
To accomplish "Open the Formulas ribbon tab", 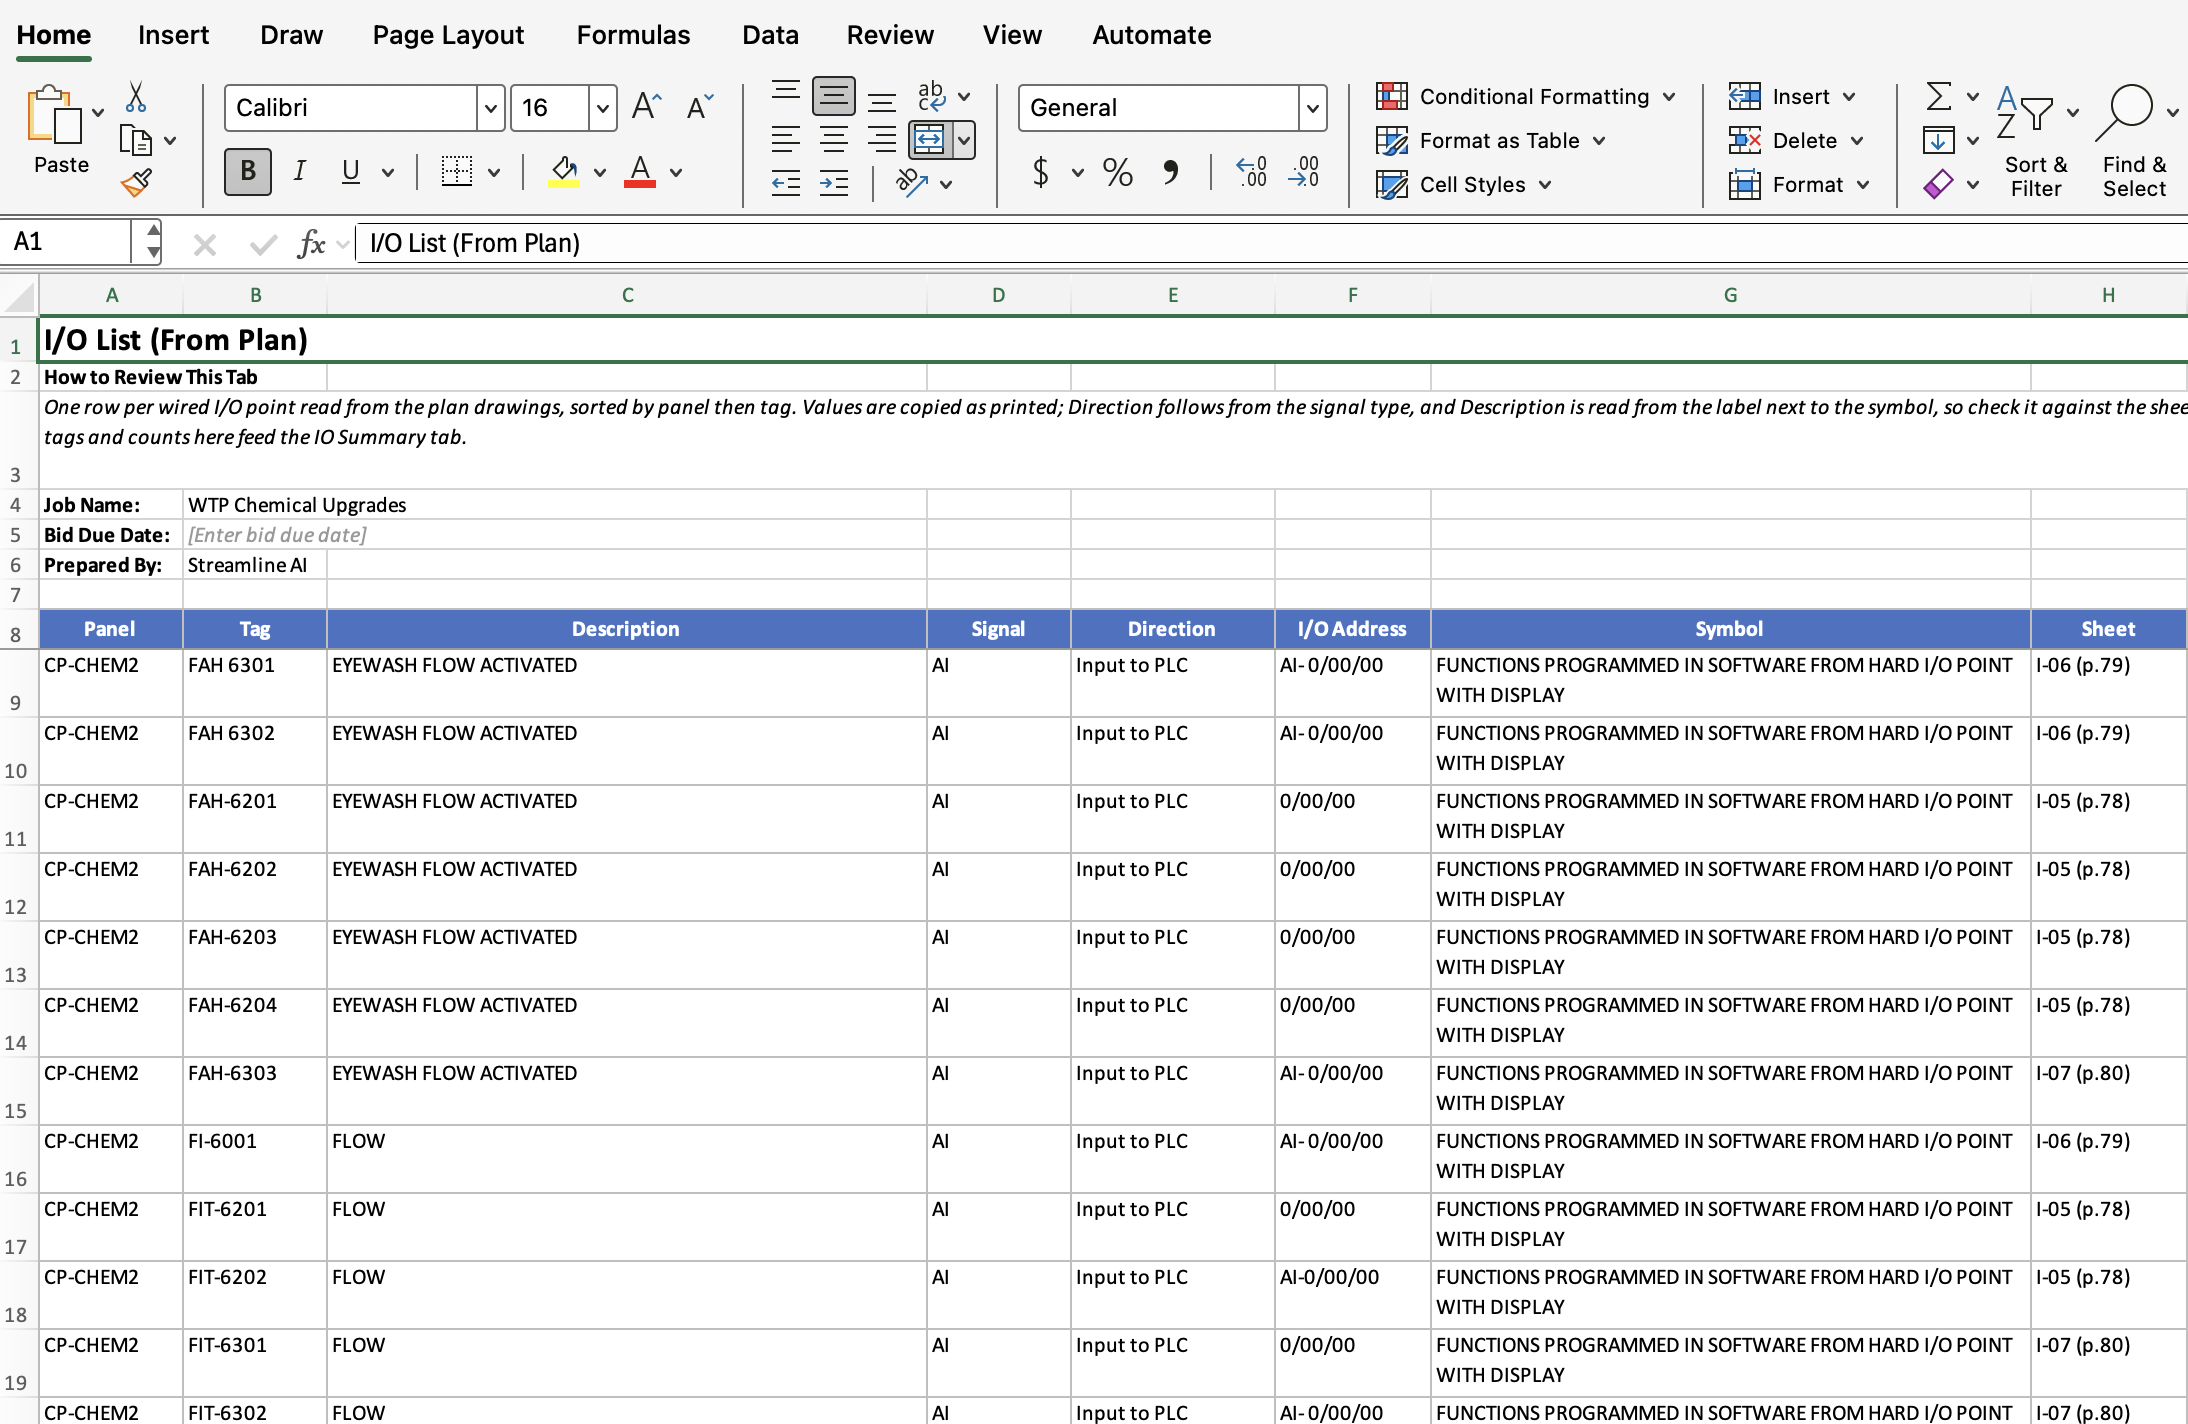I will coord(633,35).
